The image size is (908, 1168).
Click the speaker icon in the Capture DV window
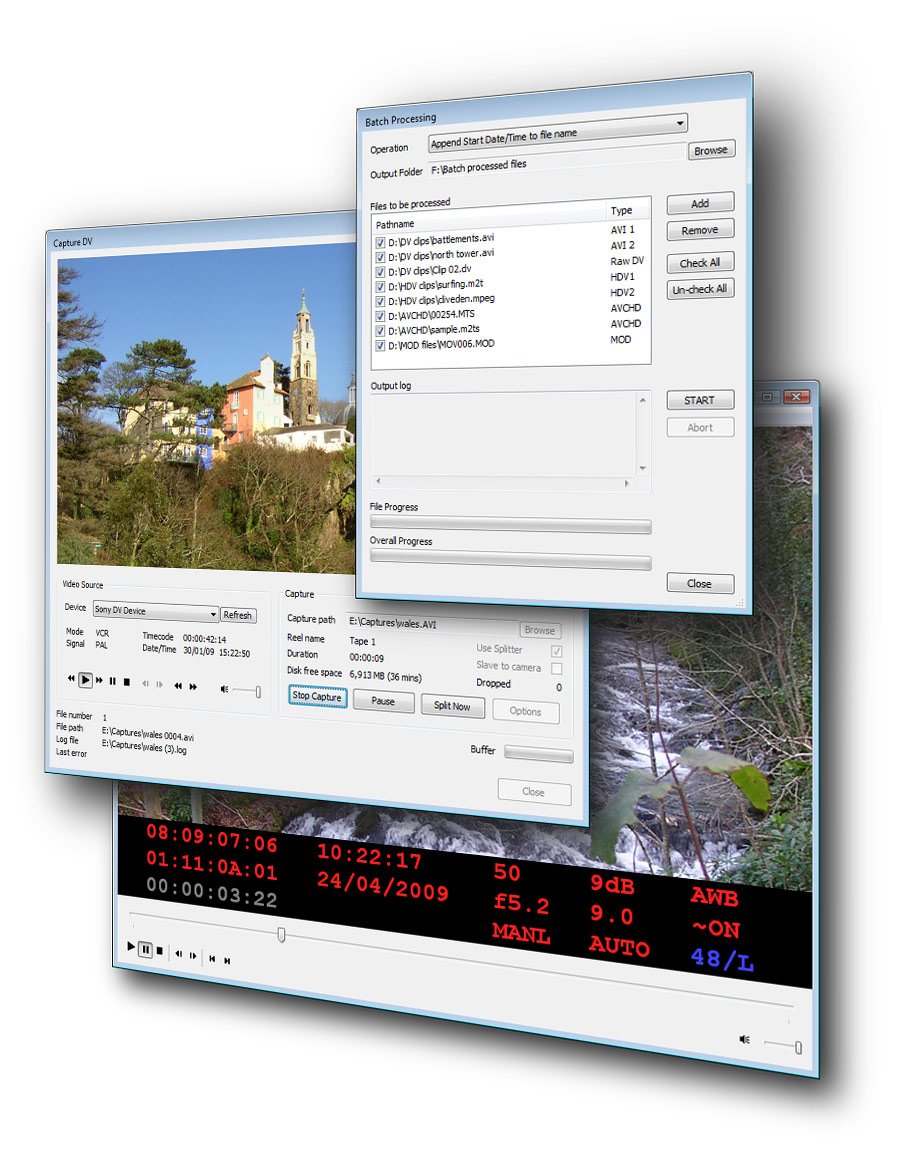click(225, 688)
